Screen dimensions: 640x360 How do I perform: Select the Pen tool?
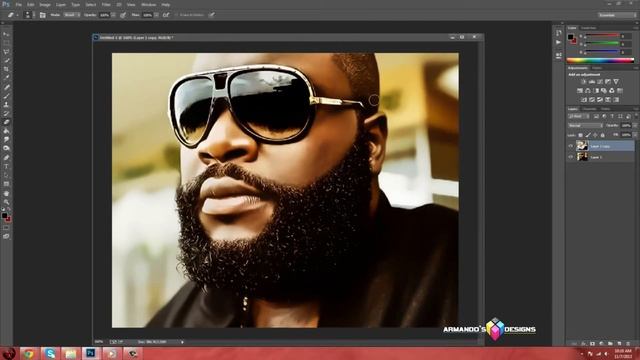[x=6, y=158]
